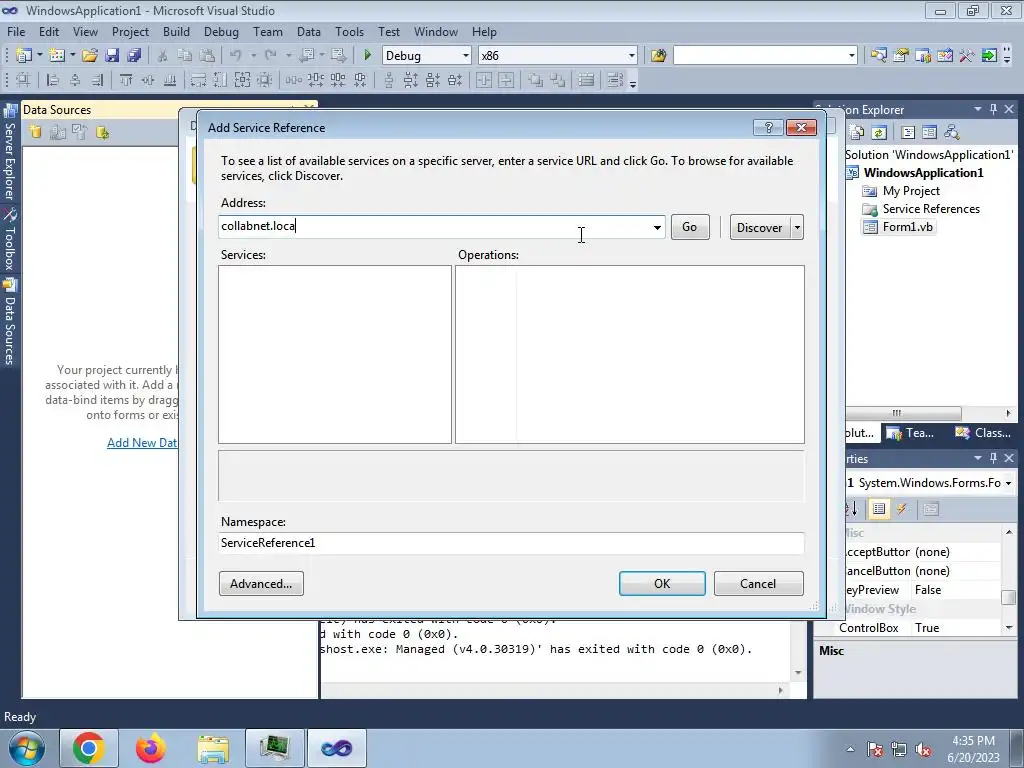Open the Project menu
This screenshot has width=1024, height=768.
click(130, 31)
